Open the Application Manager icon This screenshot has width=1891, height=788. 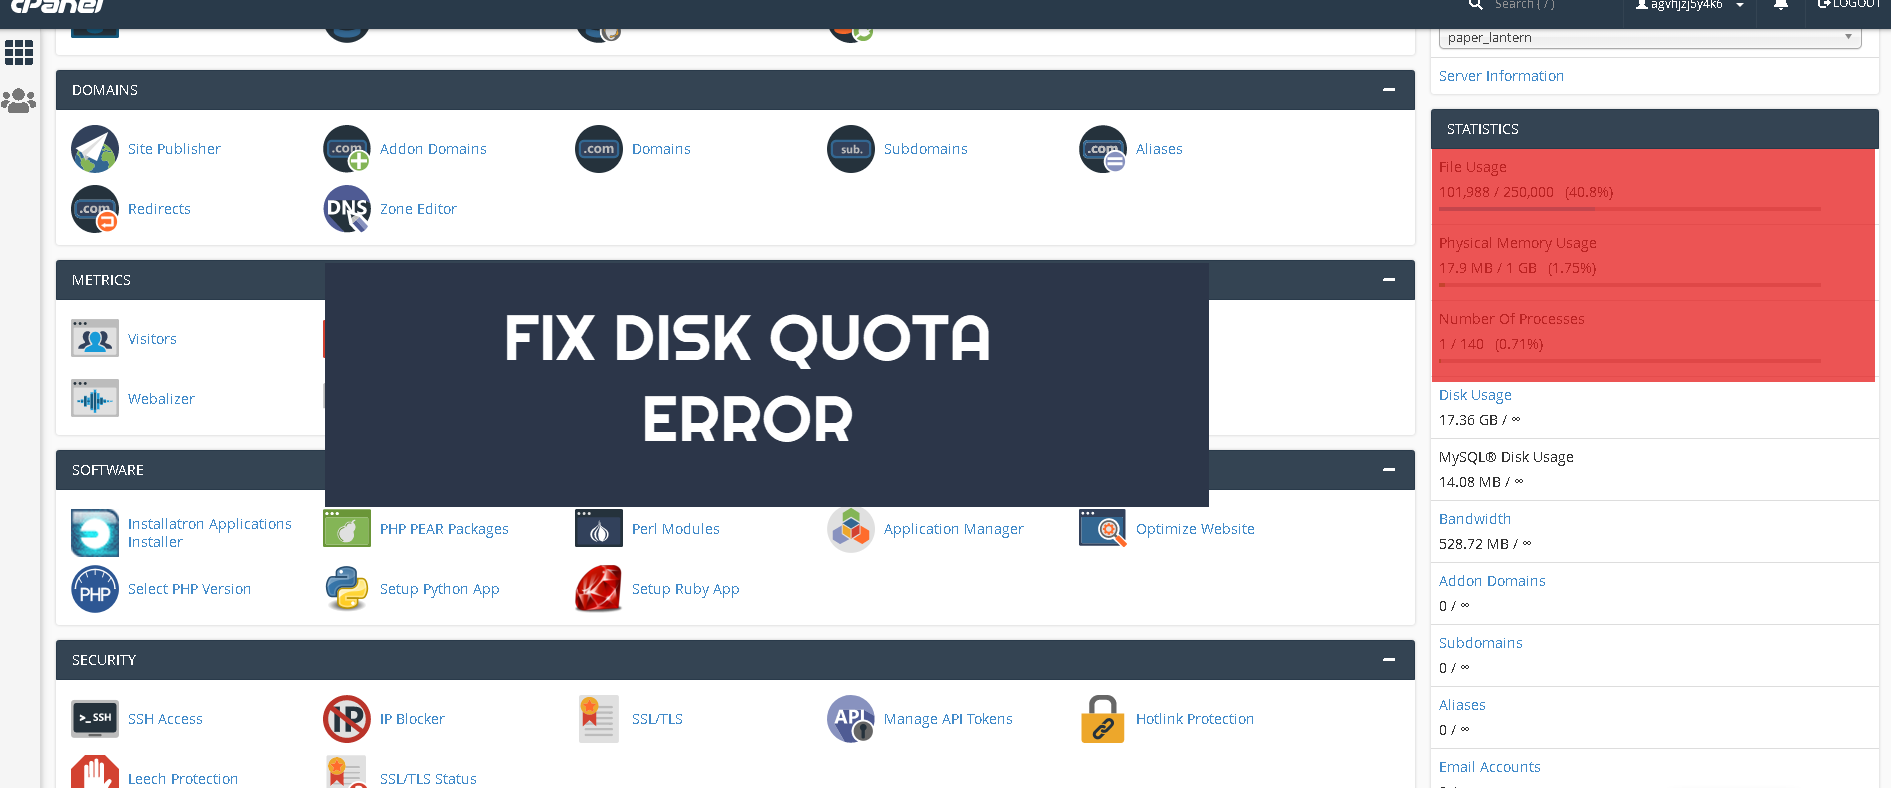click(x=851, y=529)
